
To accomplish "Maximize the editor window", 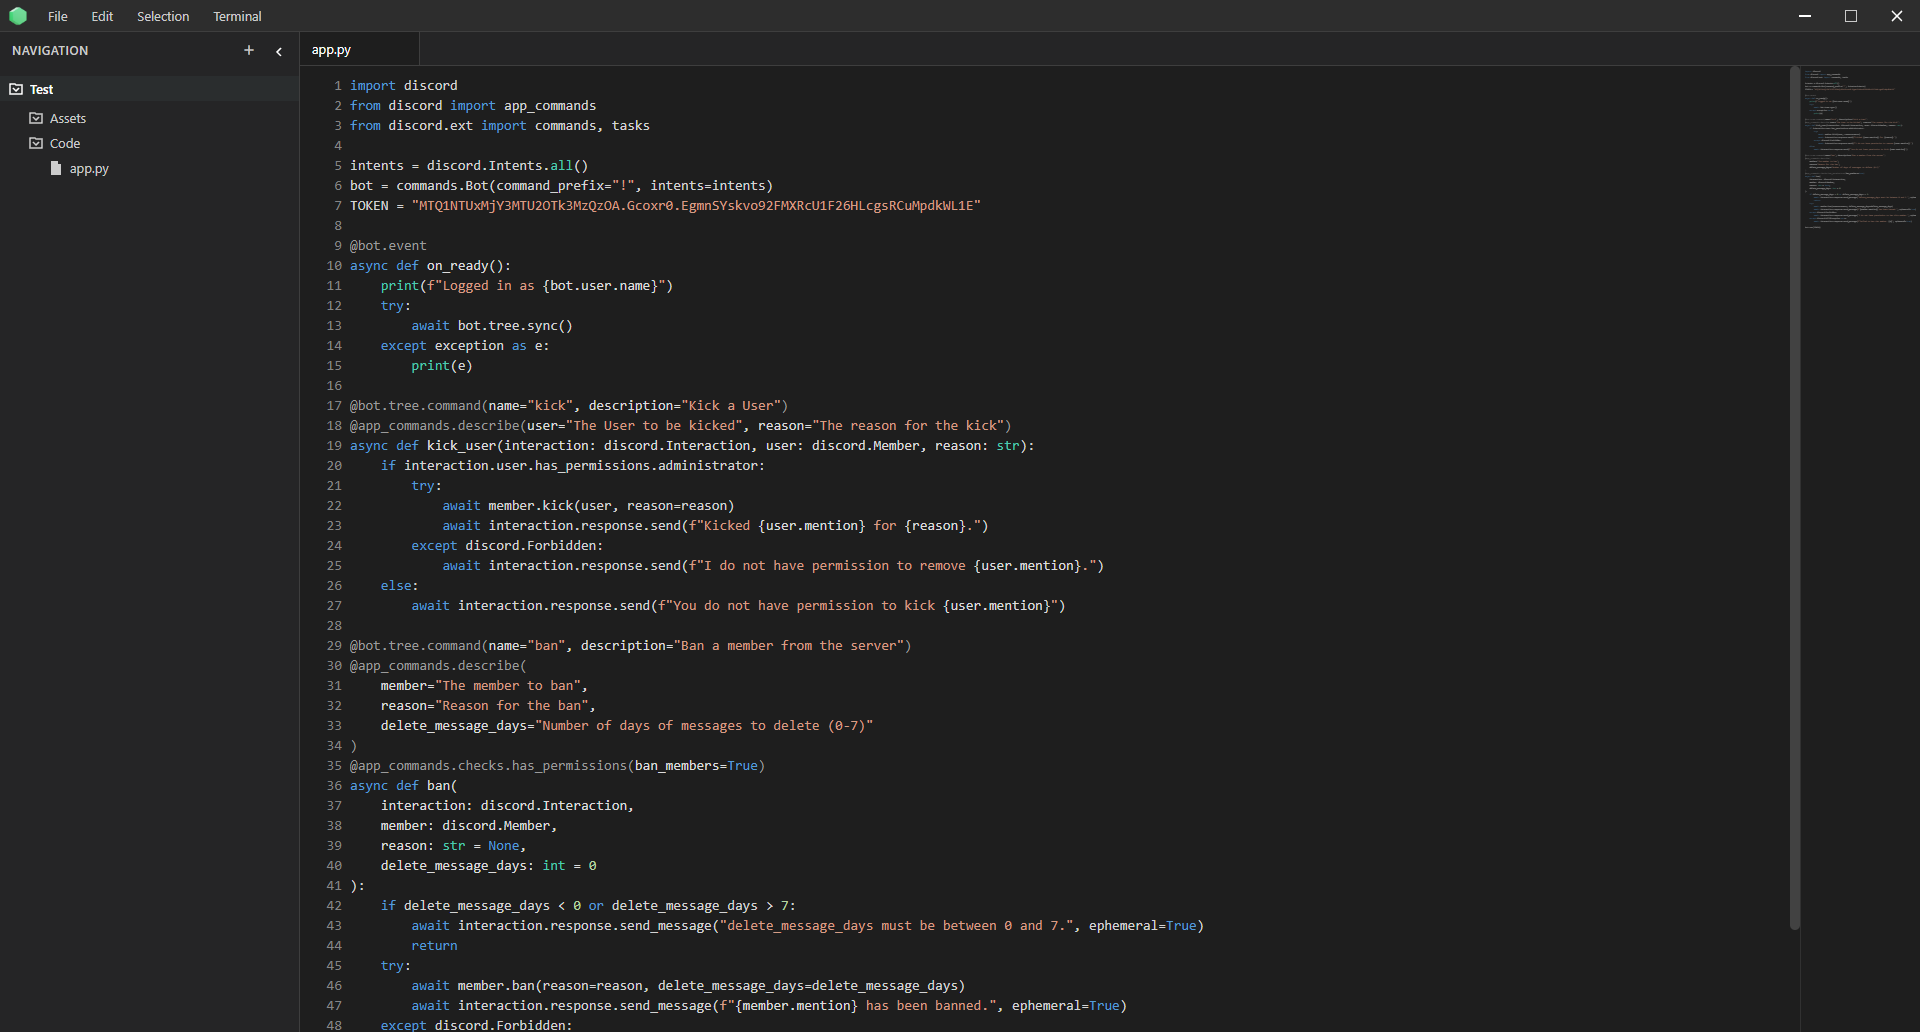I will tap(1851, 16).
